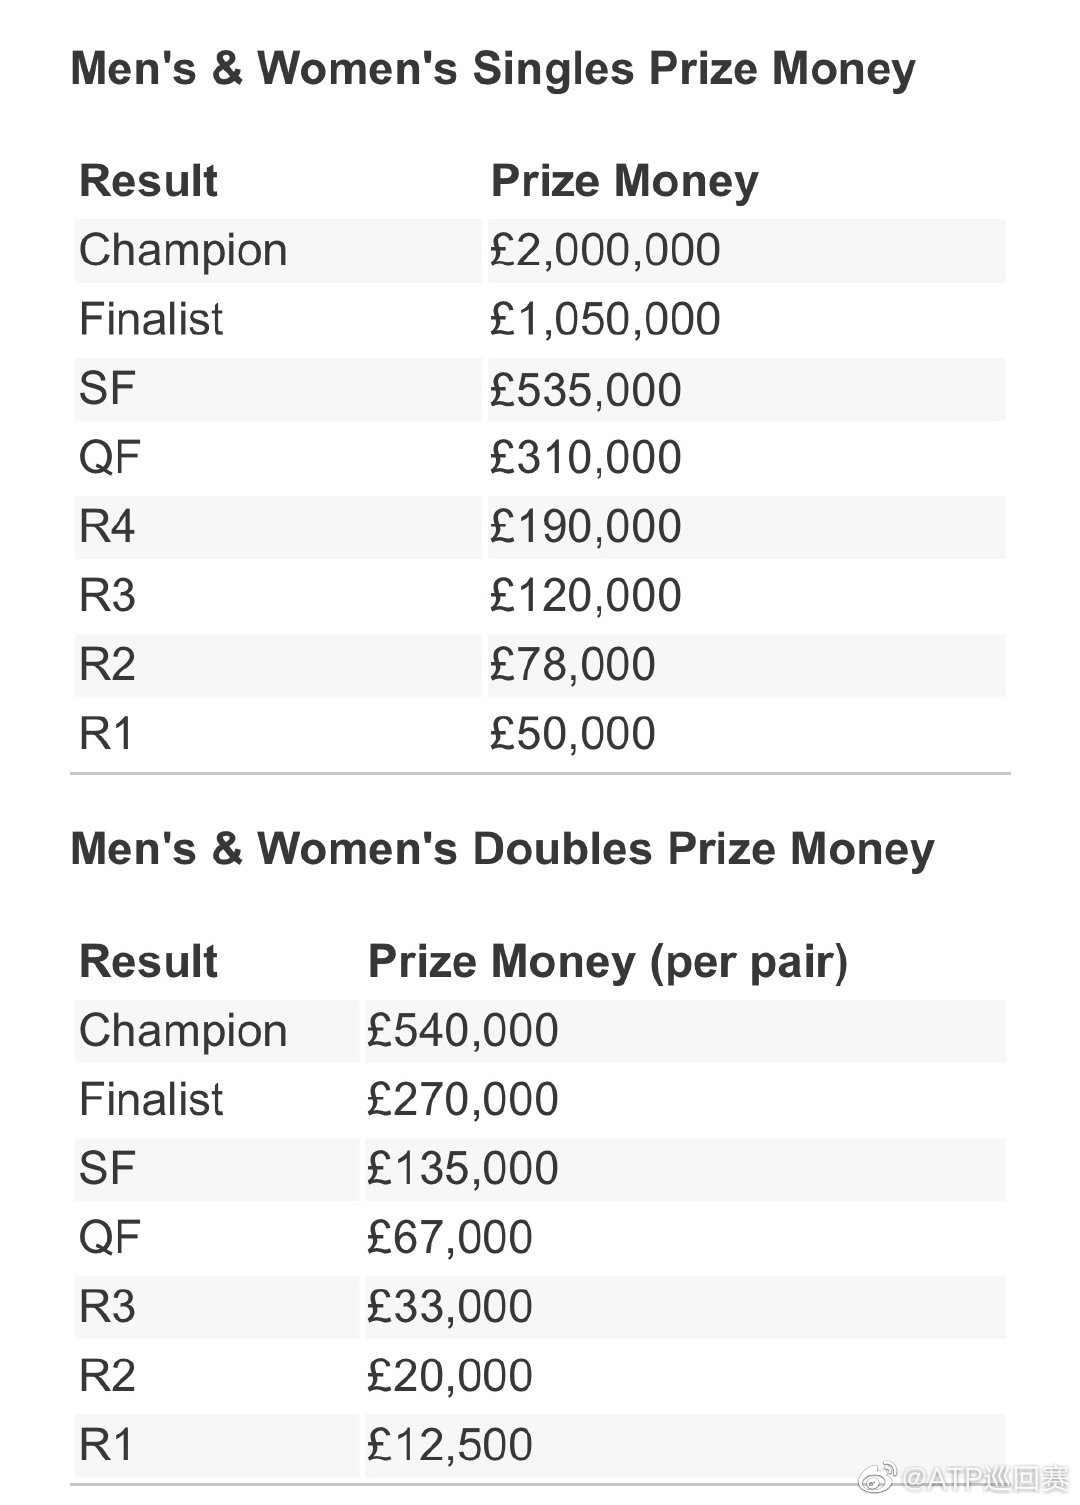Click the doubles Champion prize £540,000
Screen dimensions: 1080x1505
point(462,1031)
